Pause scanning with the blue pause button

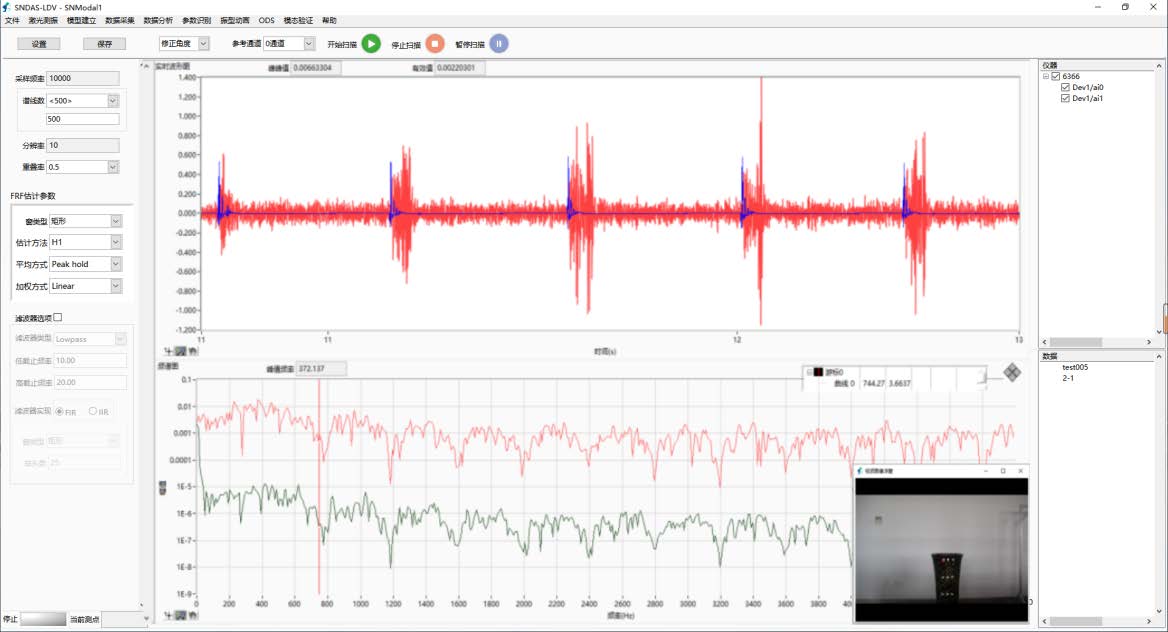pyautogui.click(x=498, y=44)
